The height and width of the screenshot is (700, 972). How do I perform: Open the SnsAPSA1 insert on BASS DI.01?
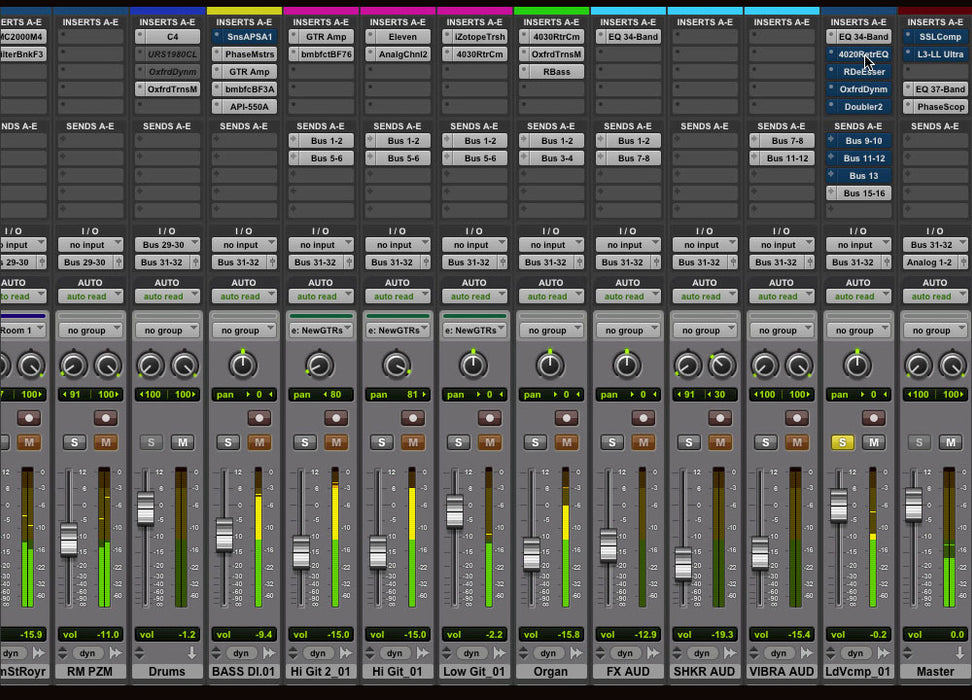click(x=244, y=37)
